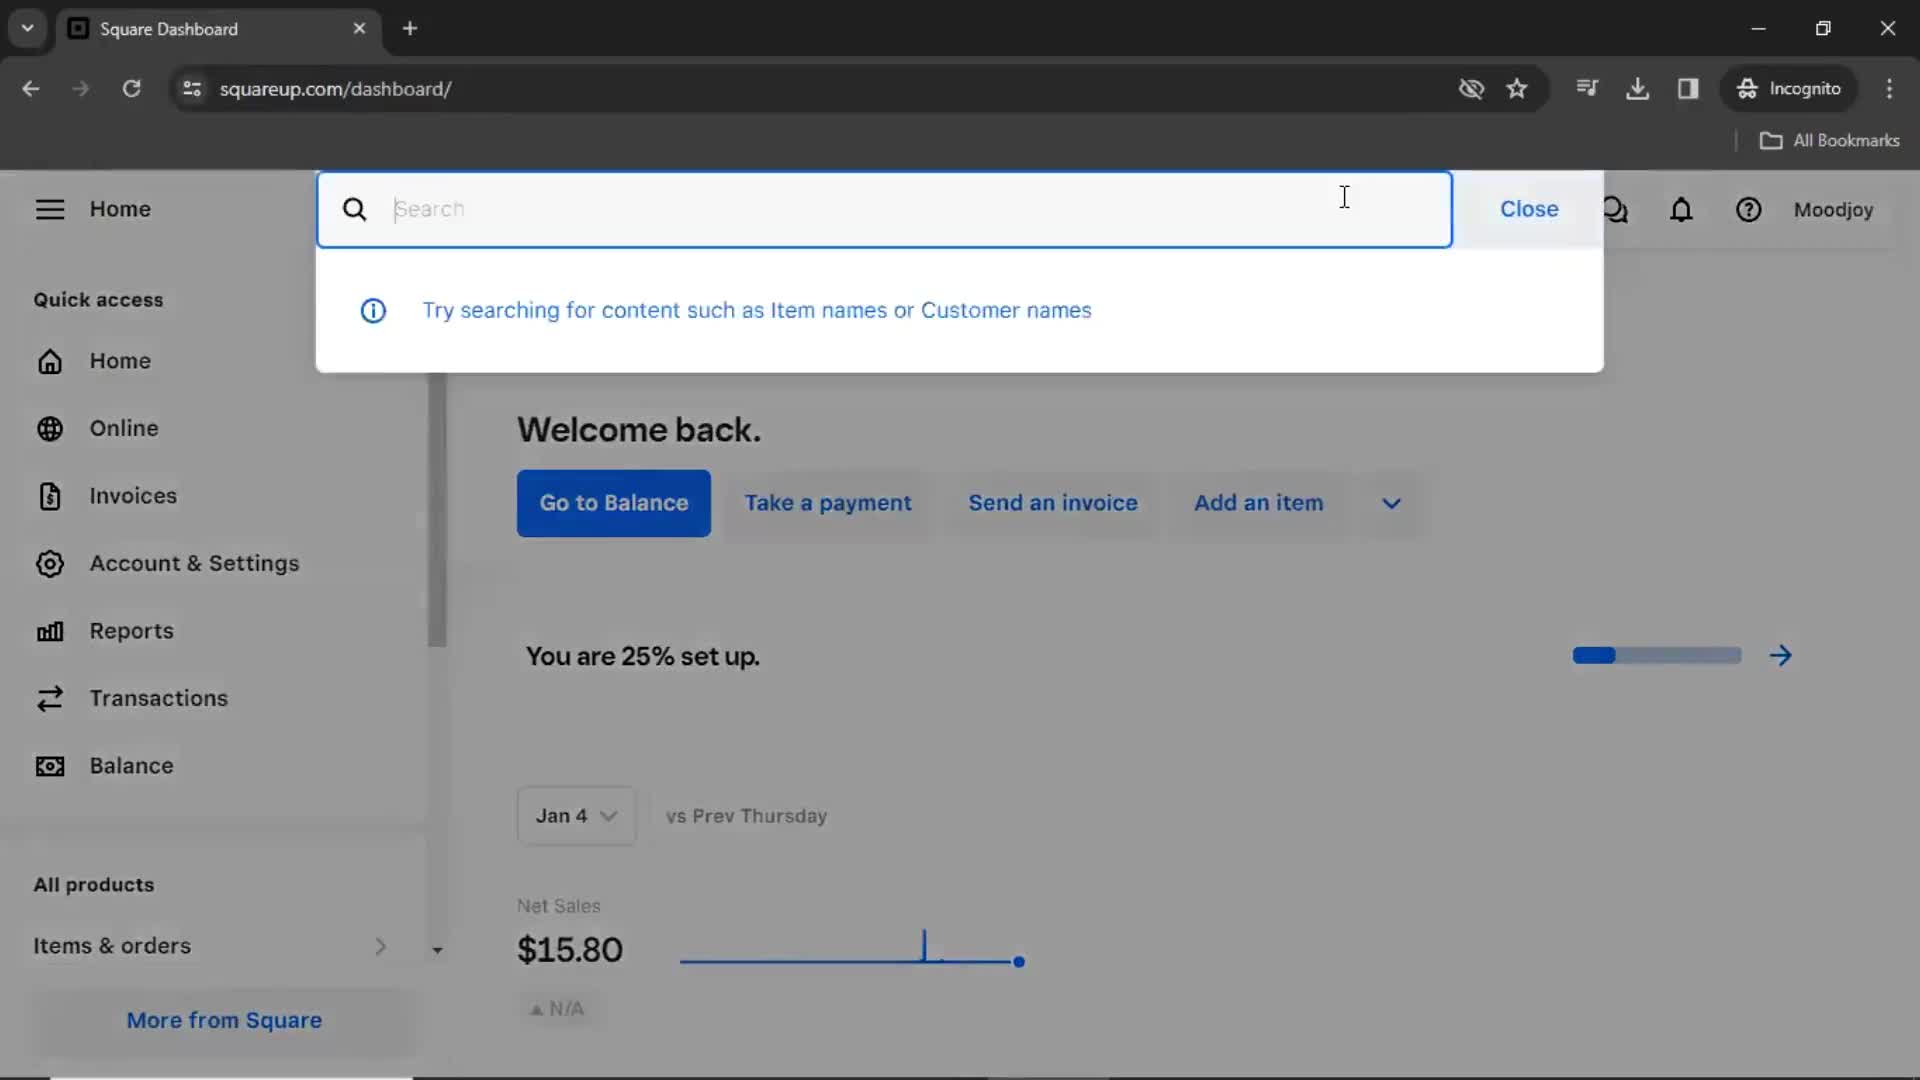
Task: Click the Transactions arrows icon
Action: (50, 698)
